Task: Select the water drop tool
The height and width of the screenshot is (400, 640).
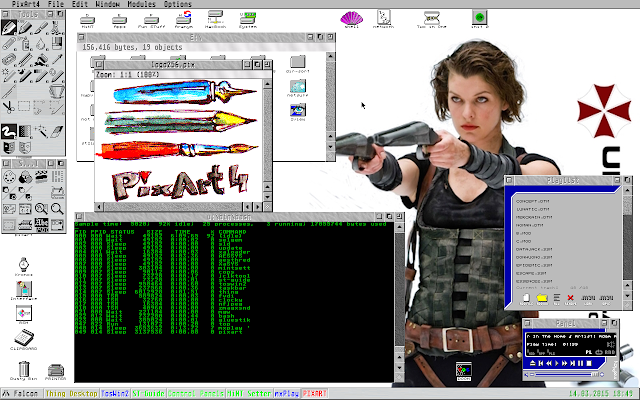Action: click(x=41, y=44)
